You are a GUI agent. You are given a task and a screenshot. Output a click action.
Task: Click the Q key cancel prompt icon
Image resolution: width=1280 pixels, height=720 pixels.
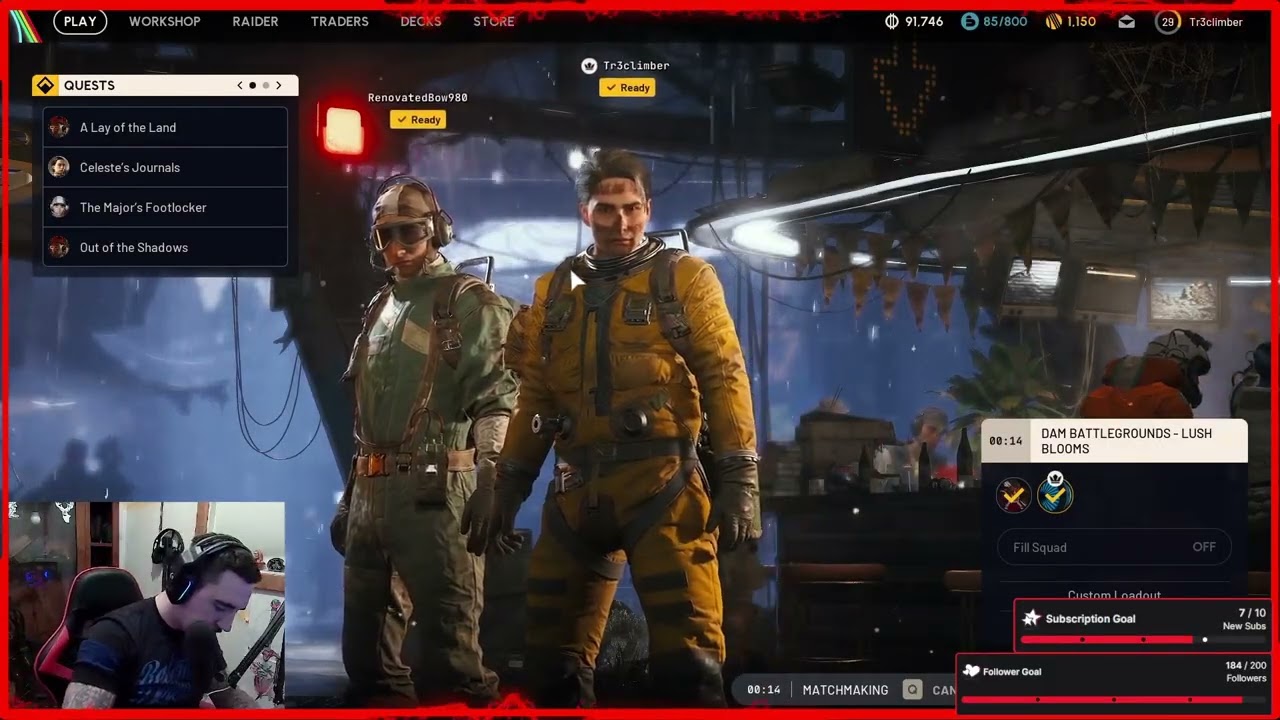click(x=912, y=690)
